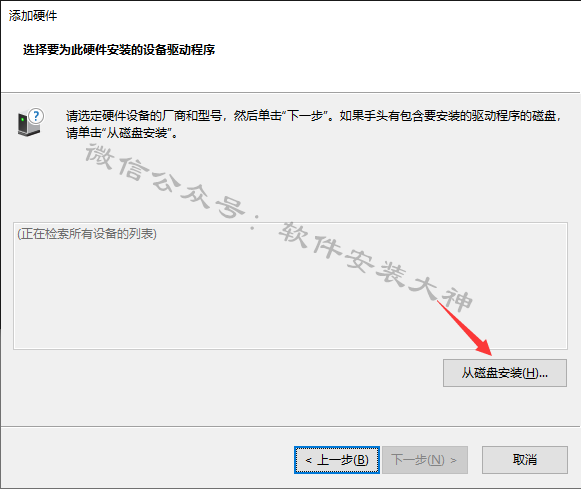Click the right chevron on 下一步 button

tap(454, 460)
